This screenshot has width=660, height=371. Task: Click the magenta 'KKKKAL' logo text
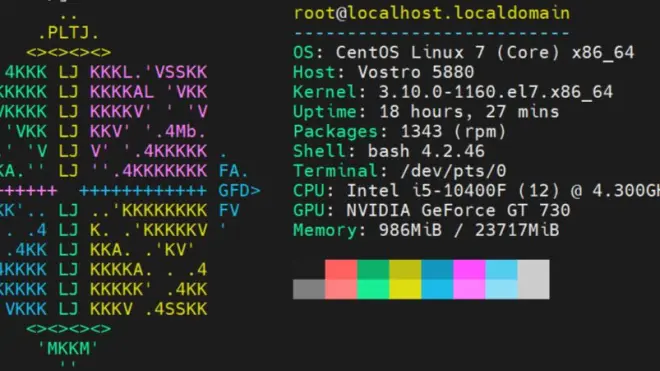[x=122, y=92]
